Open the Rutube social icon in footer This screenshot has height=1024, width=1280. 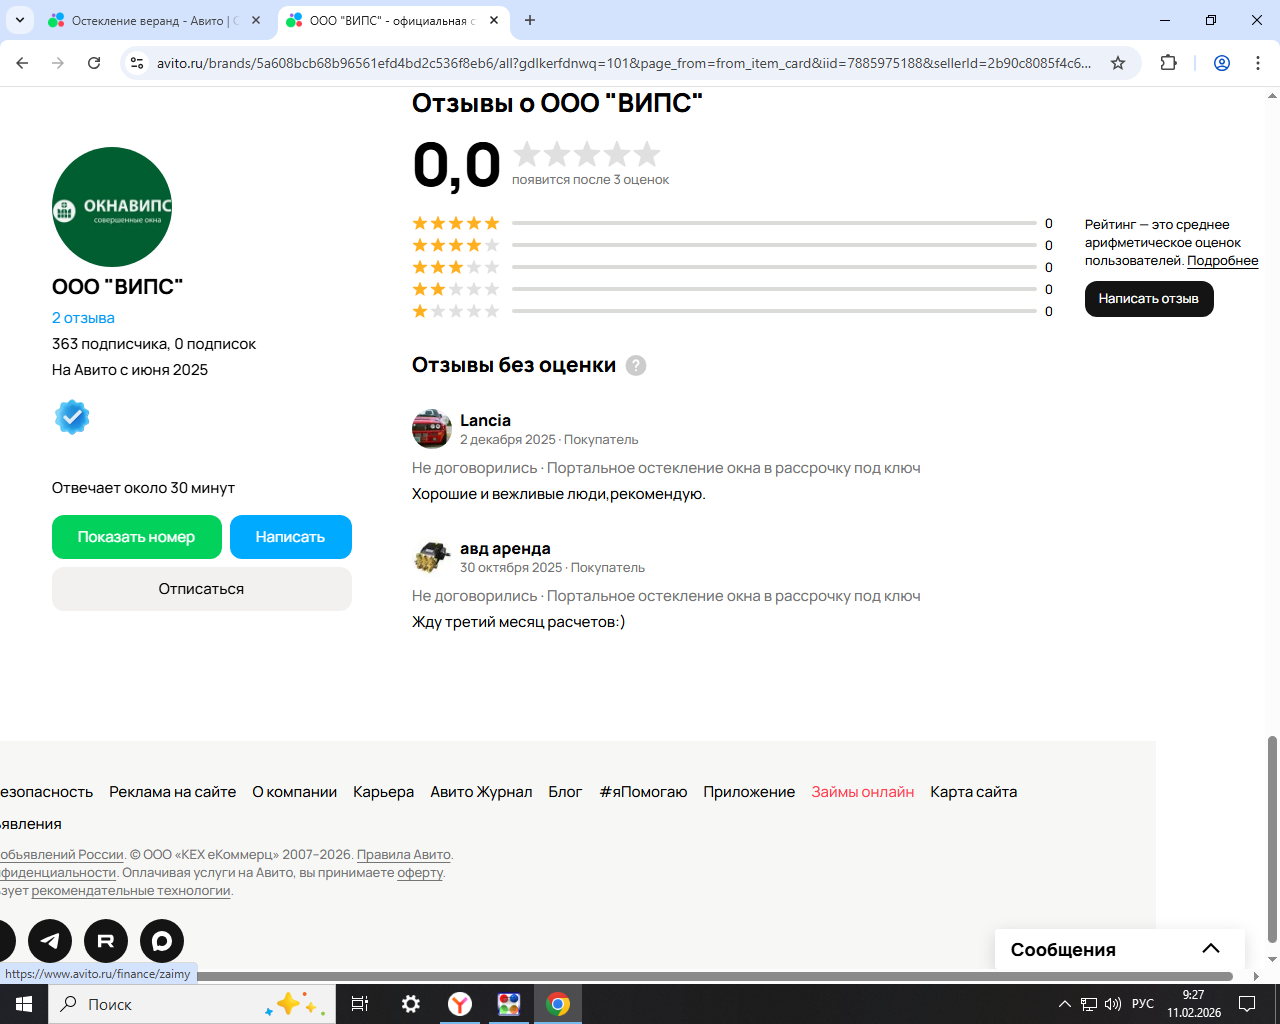[x=106, y=941]
